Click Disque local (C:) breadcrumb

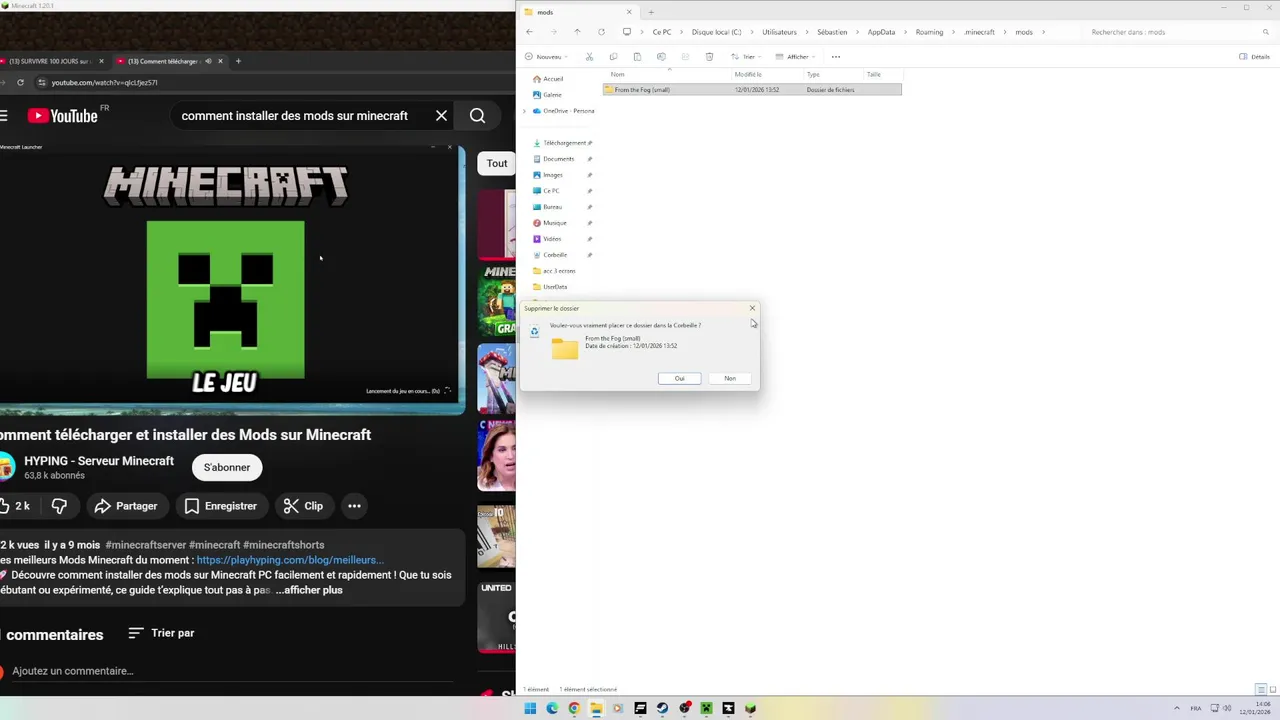click(x=717, y=32)
